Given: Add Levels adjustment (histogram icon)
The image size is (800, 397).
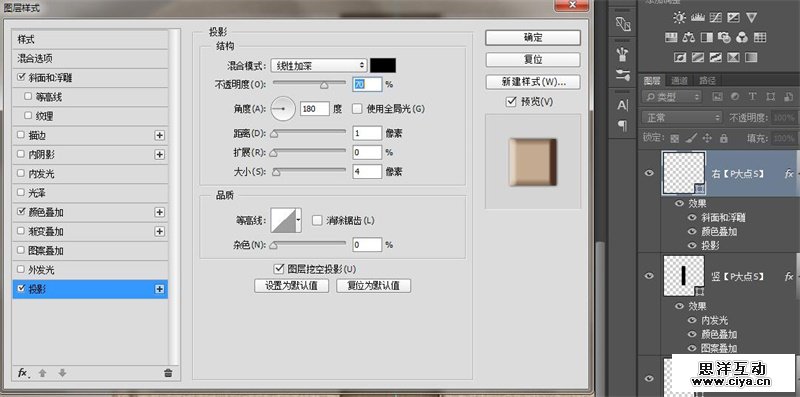Looking at the screenshot, I should click(697, 18).
